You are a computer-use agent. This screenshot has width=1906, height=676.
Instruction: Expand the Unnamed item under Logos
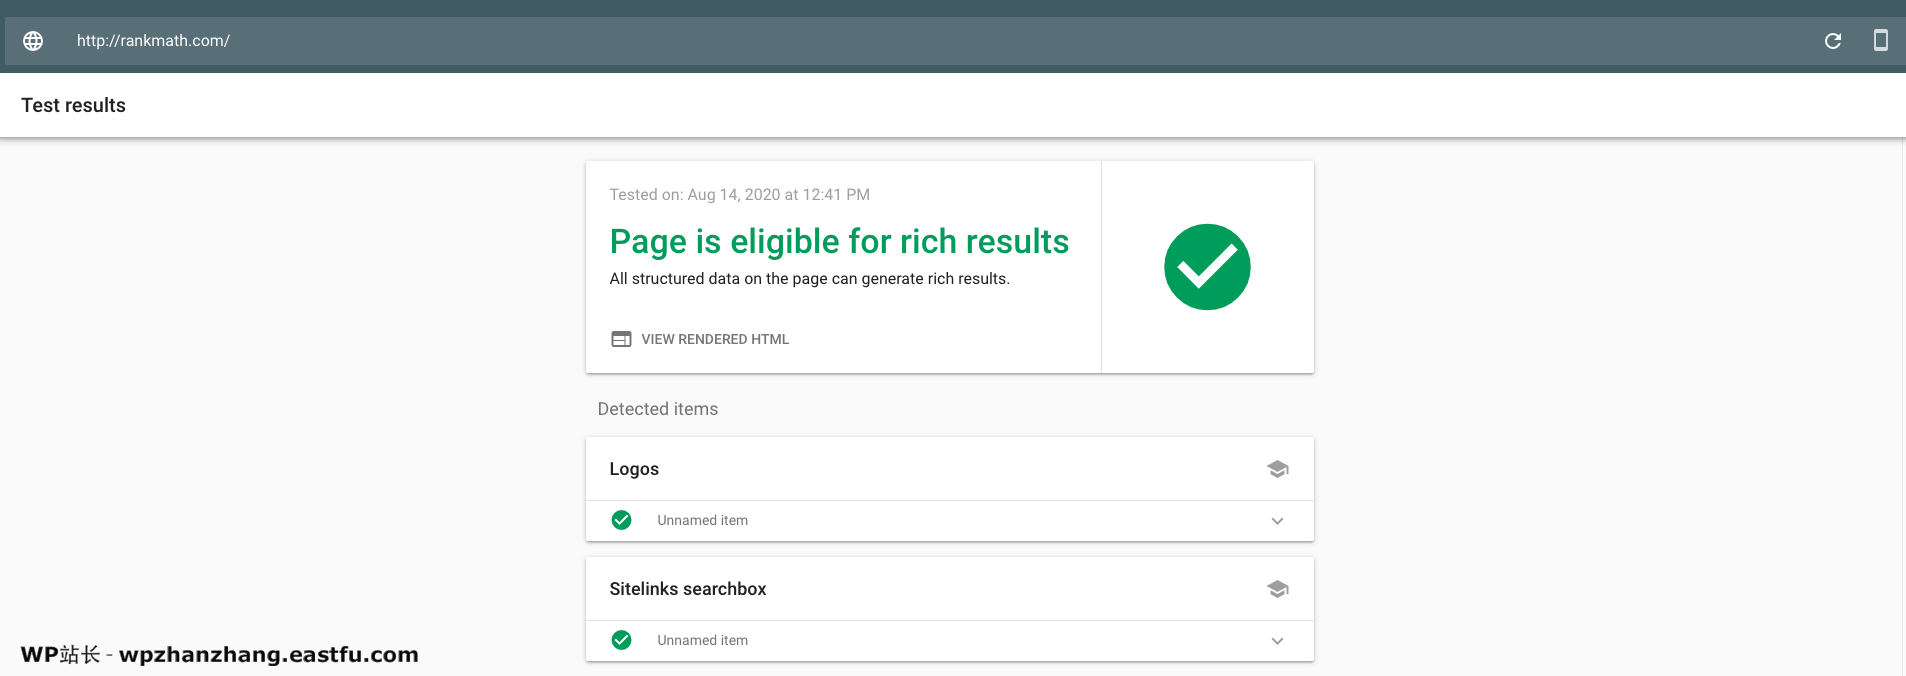[1276, 521]
